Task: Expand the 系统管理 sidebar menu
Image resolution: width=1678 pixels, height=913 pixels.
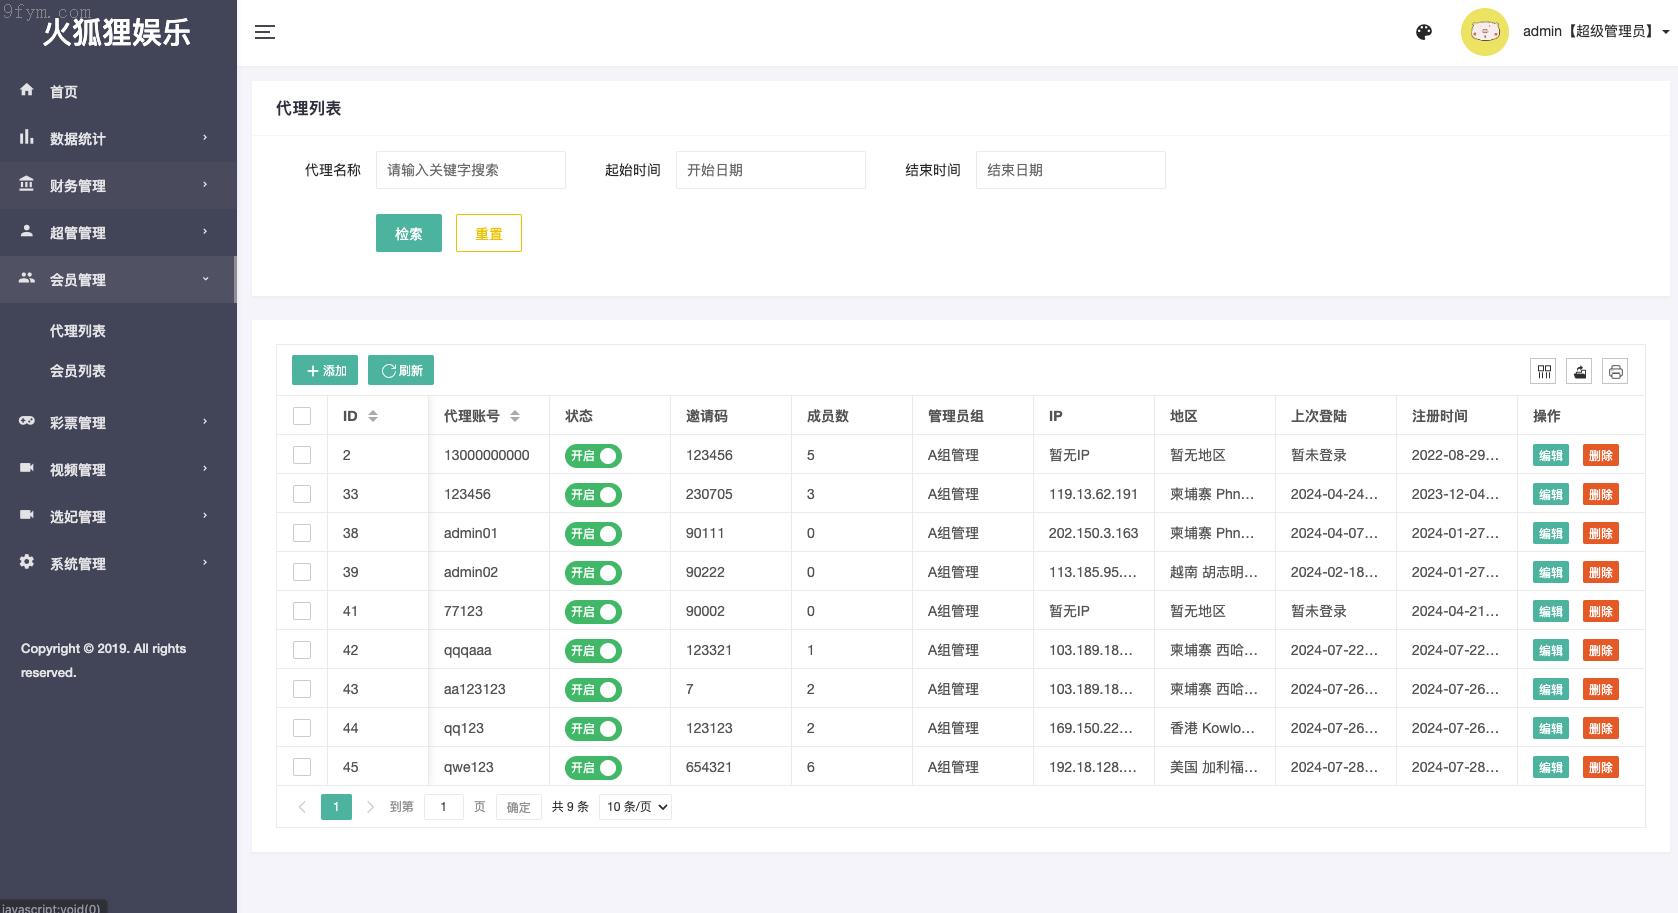Action: (x=118, y=563)
